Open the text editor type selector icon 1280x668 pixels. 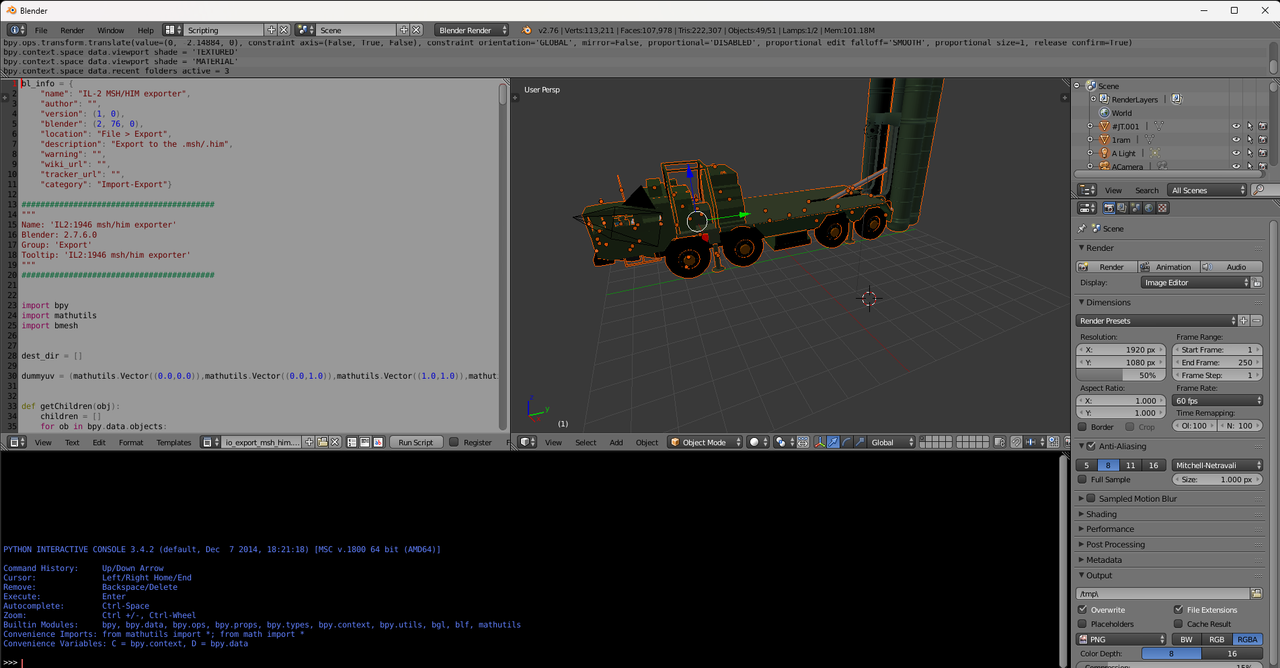16,442
